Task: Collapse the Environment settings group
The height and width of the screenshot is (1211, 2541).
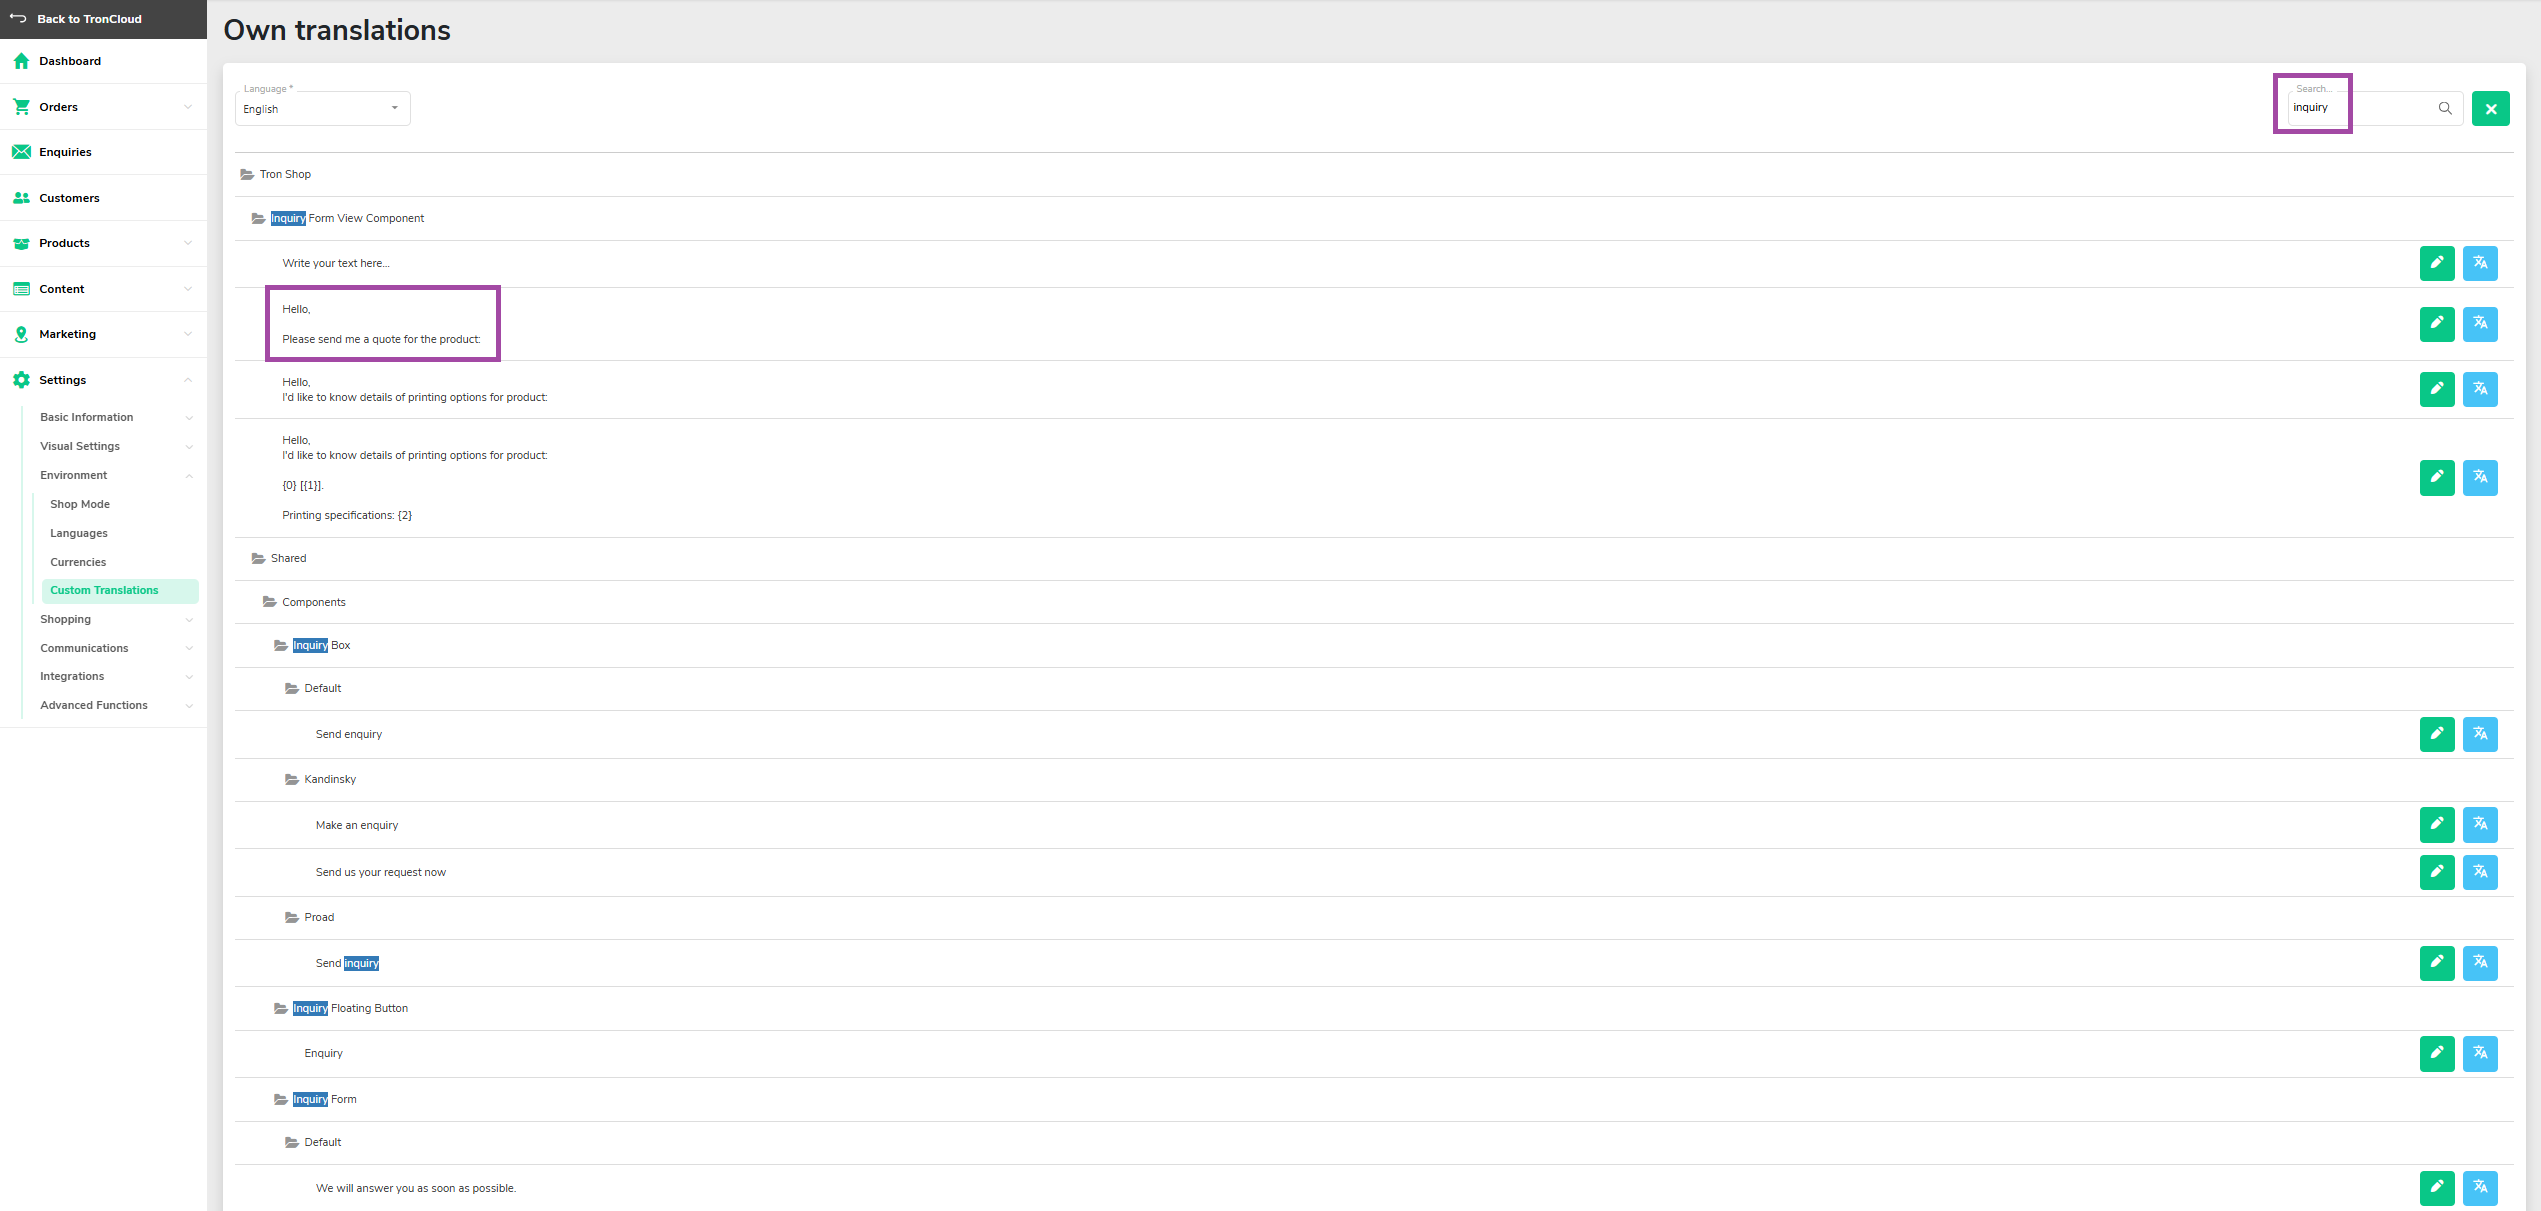Action: click(115, 475)
